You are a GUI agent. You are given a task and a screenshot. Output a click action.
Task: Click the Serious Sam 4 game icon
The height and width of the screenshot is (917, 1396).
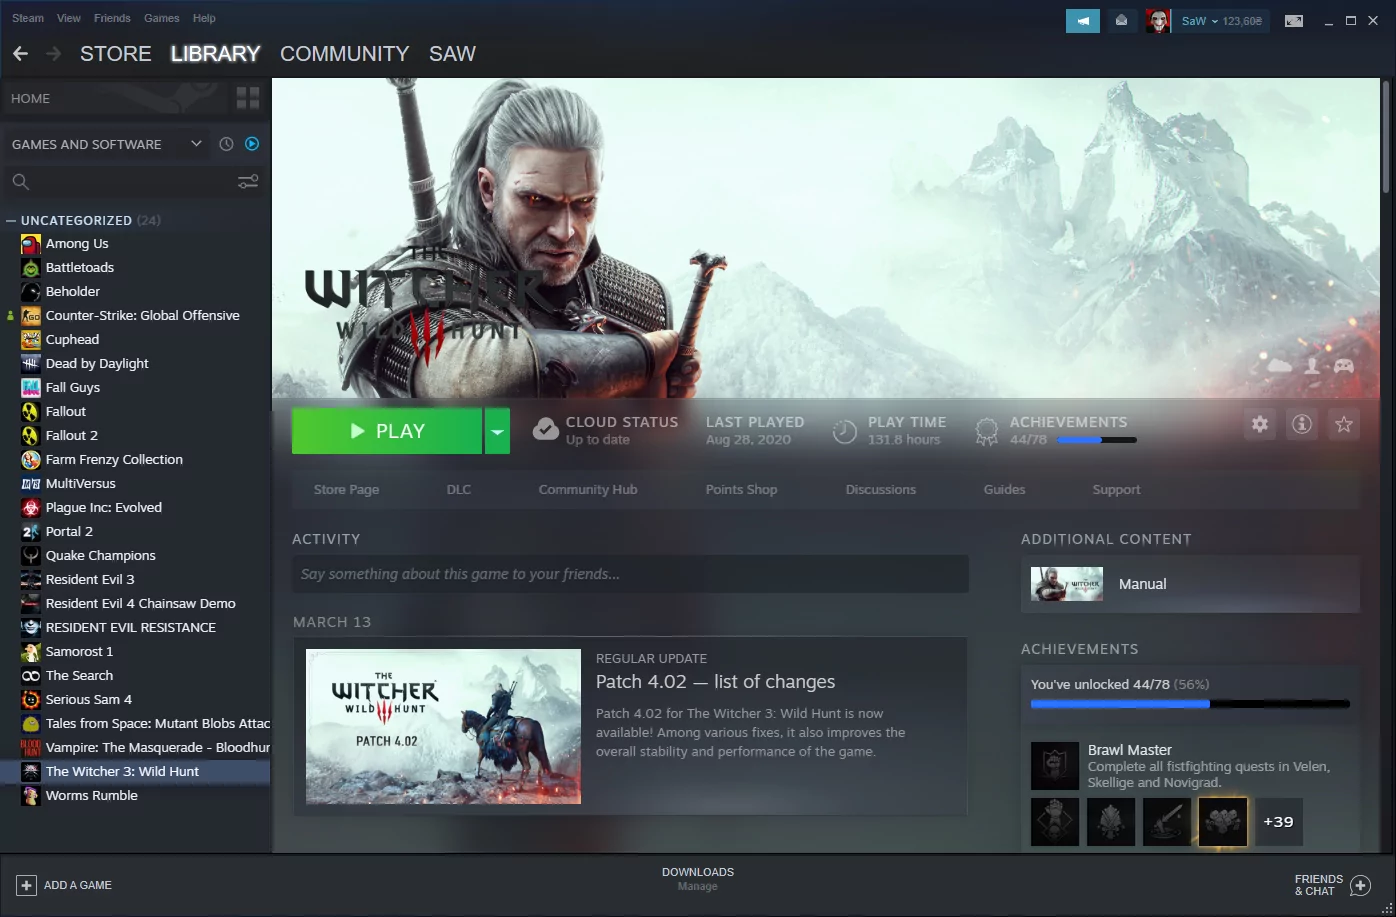click(x=31, y=700)
